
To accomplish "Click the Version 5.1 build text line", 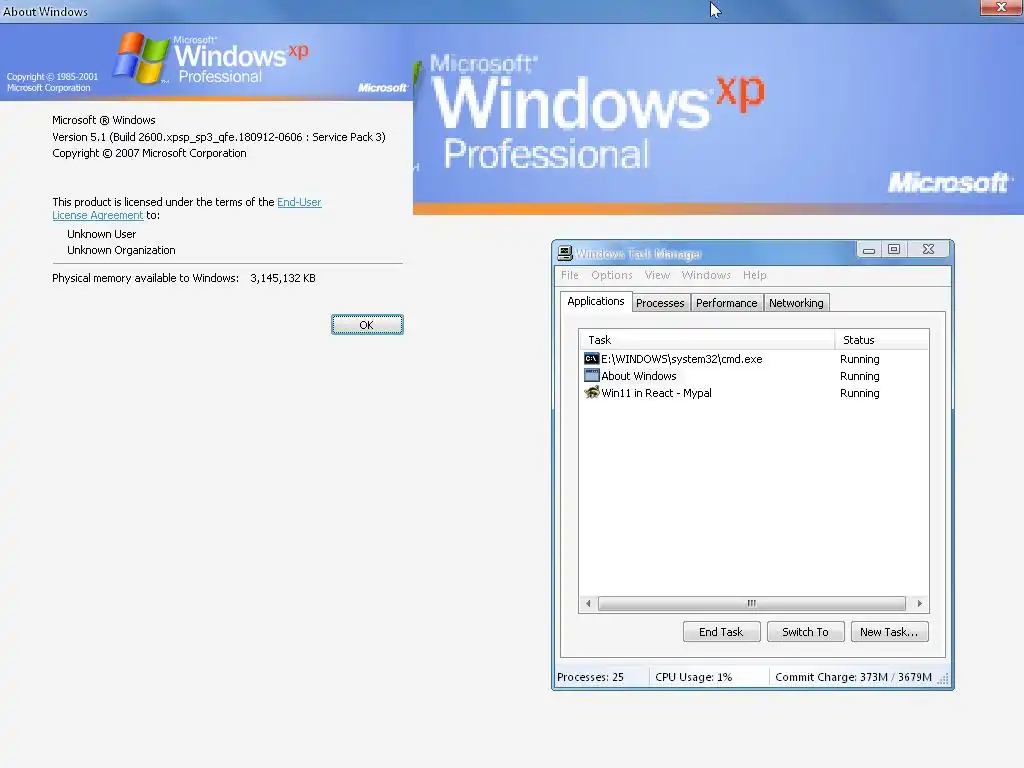I will [x=219, y=137].
